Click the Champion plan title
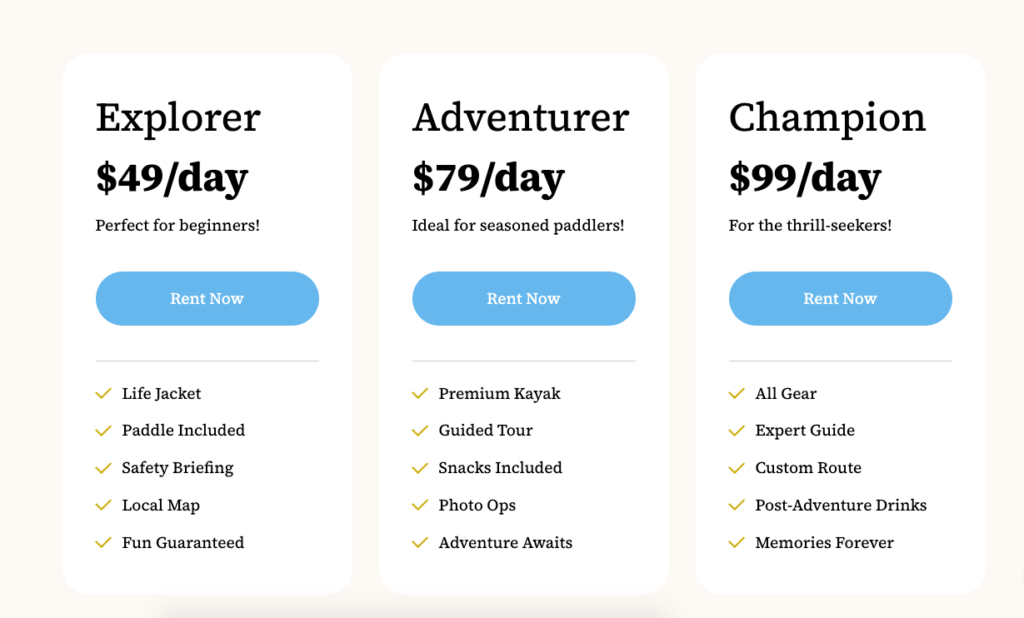Viewport: 1024px width, 618px height. pyautogui.click(x=827, y=118)
